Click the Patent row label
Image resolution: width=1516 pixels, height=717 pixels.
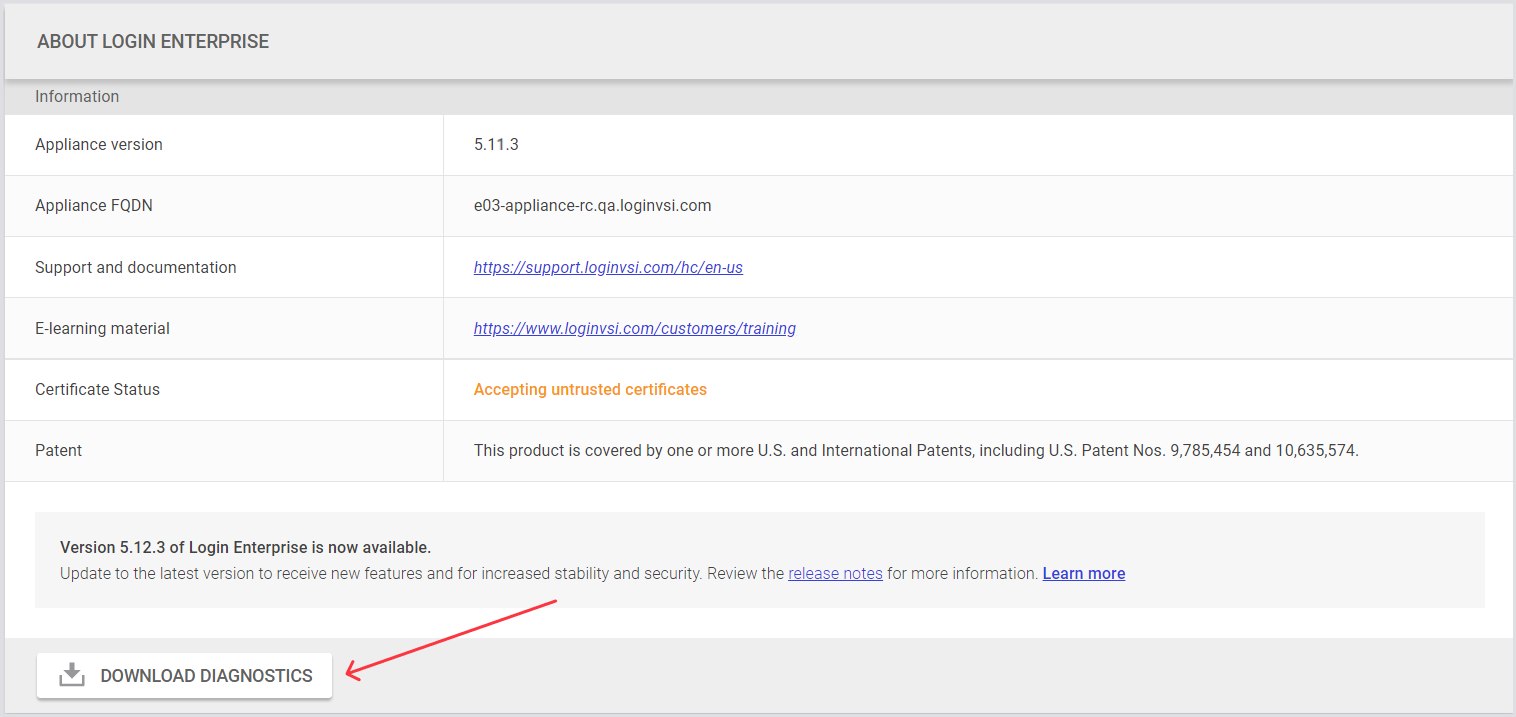coord(59,450)
